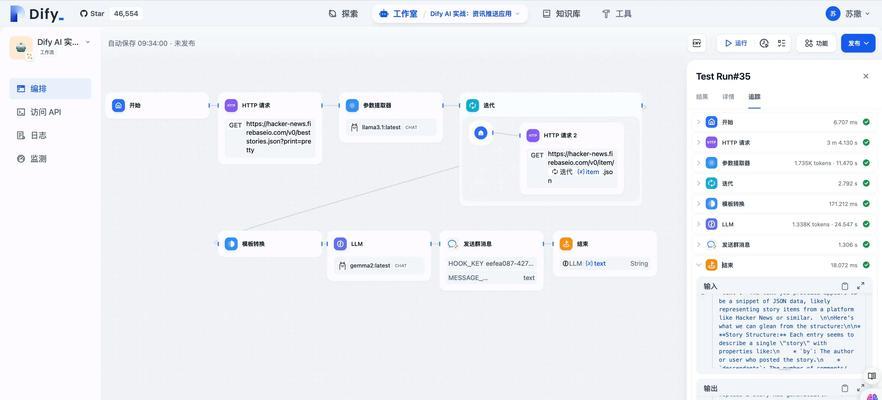Copy the 输入 section content
882x400 pixels.
[845, 286]
